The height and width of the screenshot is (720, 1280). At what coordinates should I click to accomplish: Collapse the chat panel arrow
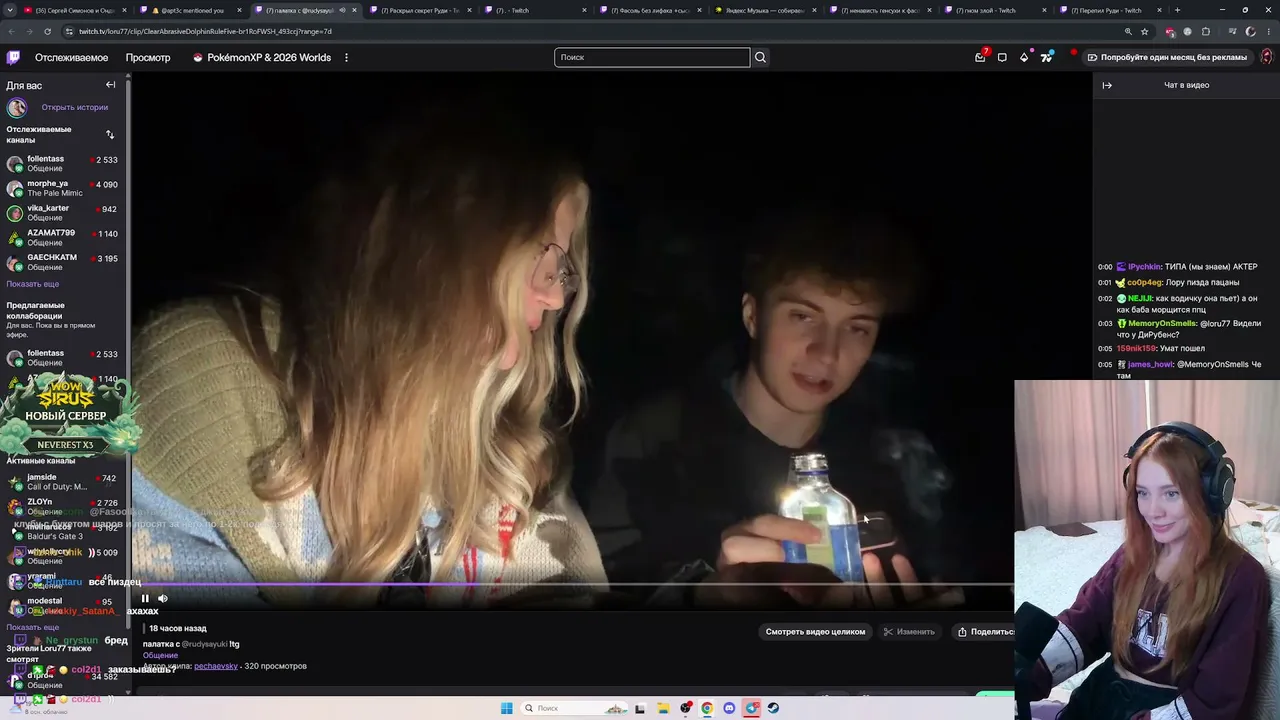pos(1107,85)
